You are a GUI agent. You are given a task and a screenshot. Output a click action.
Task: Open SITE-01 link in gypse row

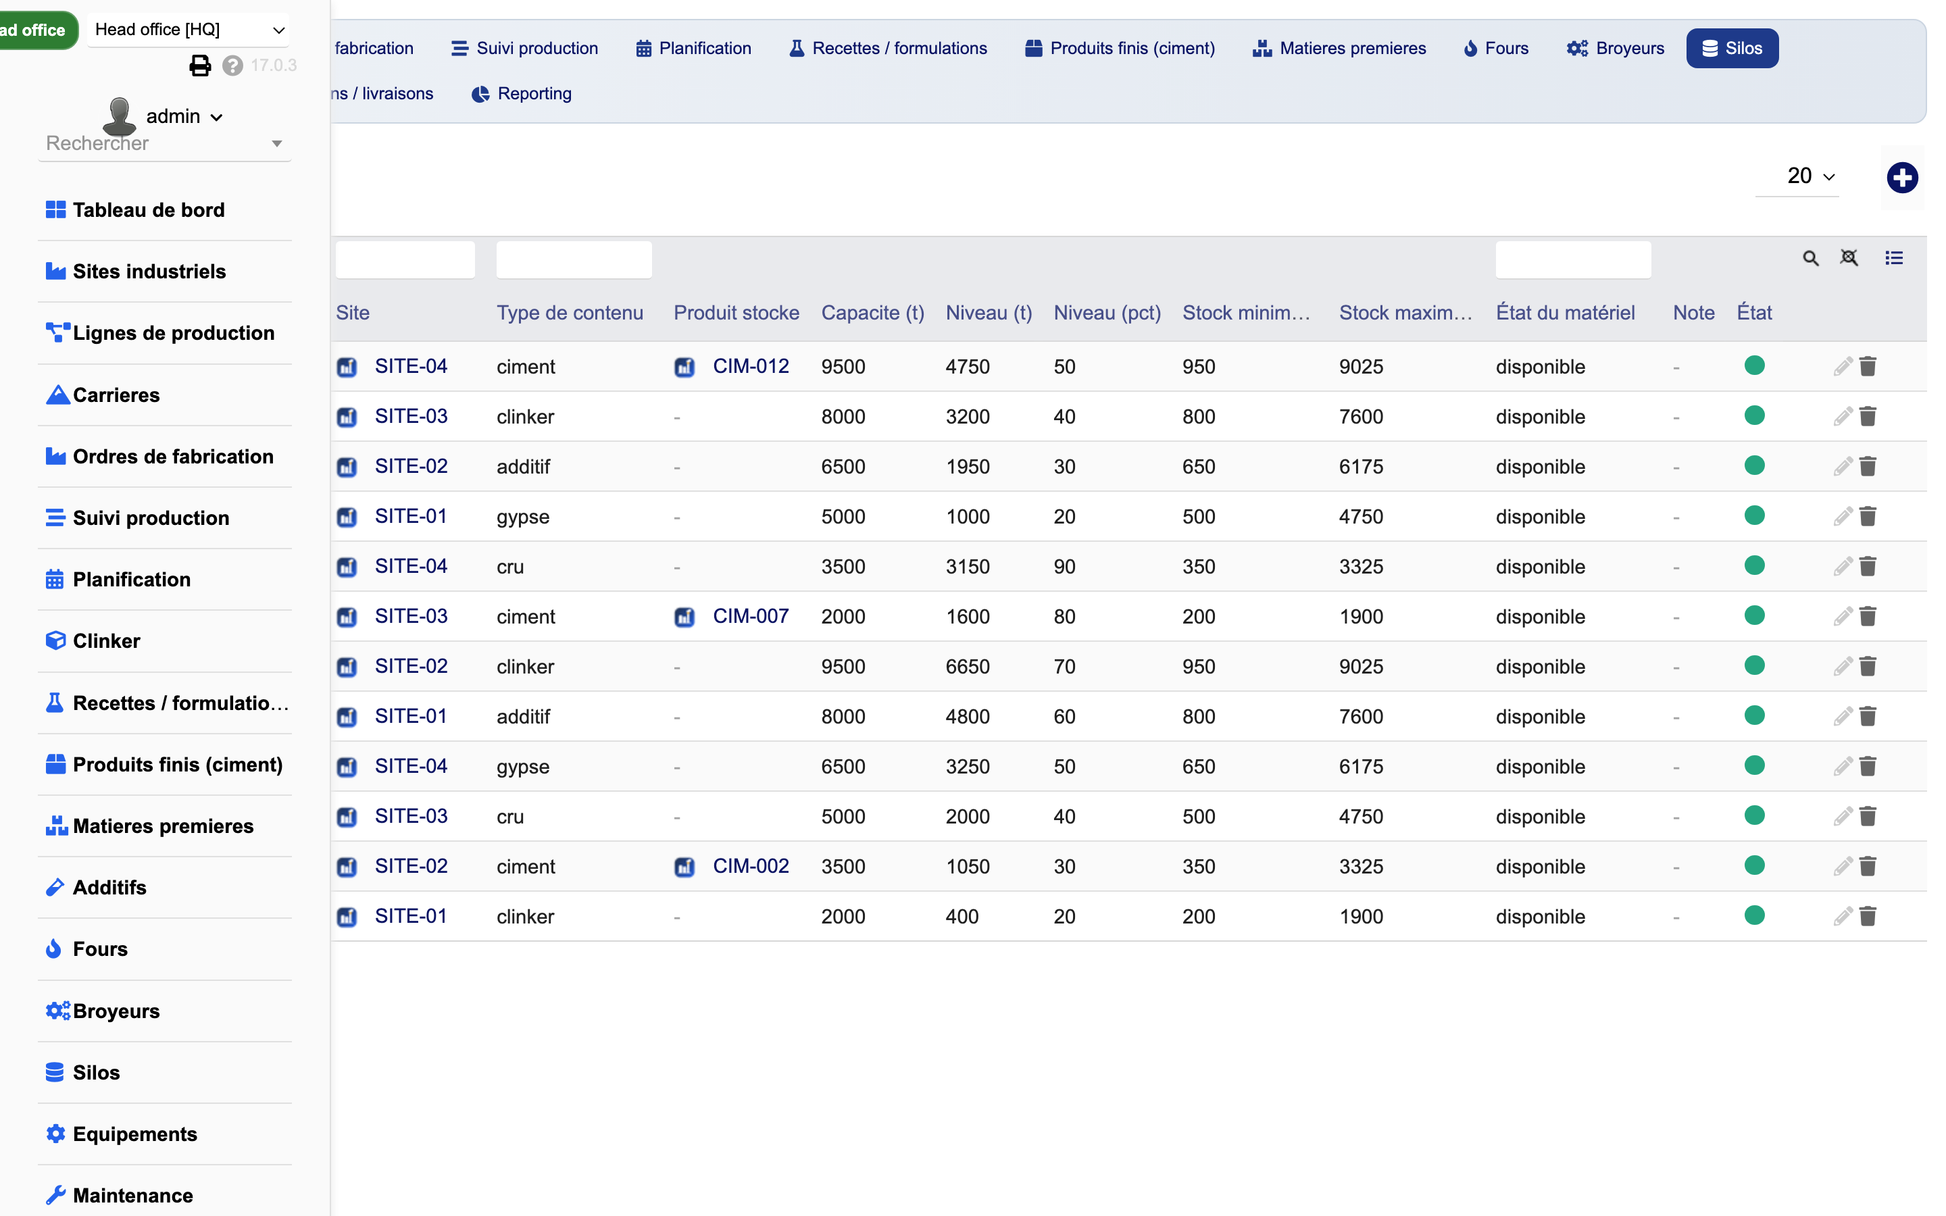[411, 516]
